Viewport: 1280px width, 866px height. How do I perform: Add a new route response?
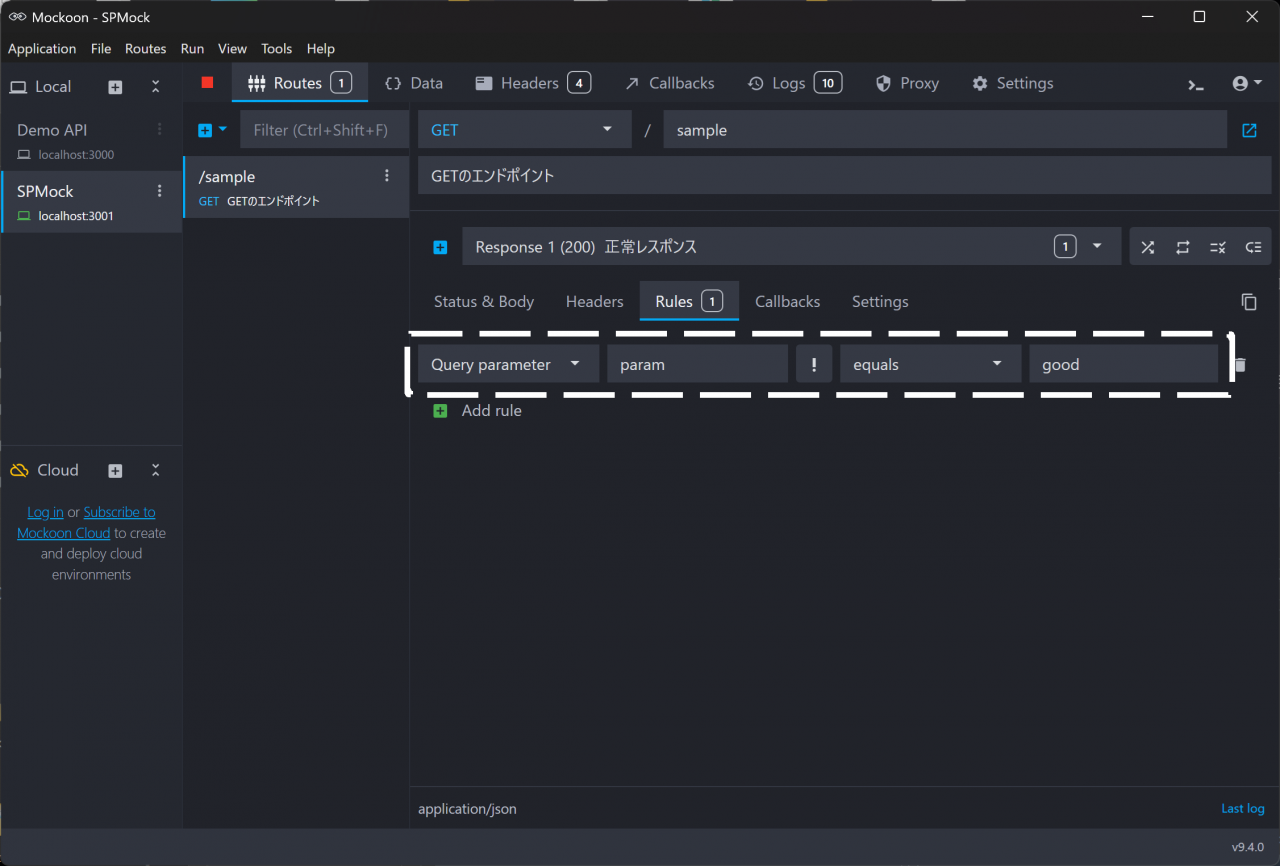(440, 247)
